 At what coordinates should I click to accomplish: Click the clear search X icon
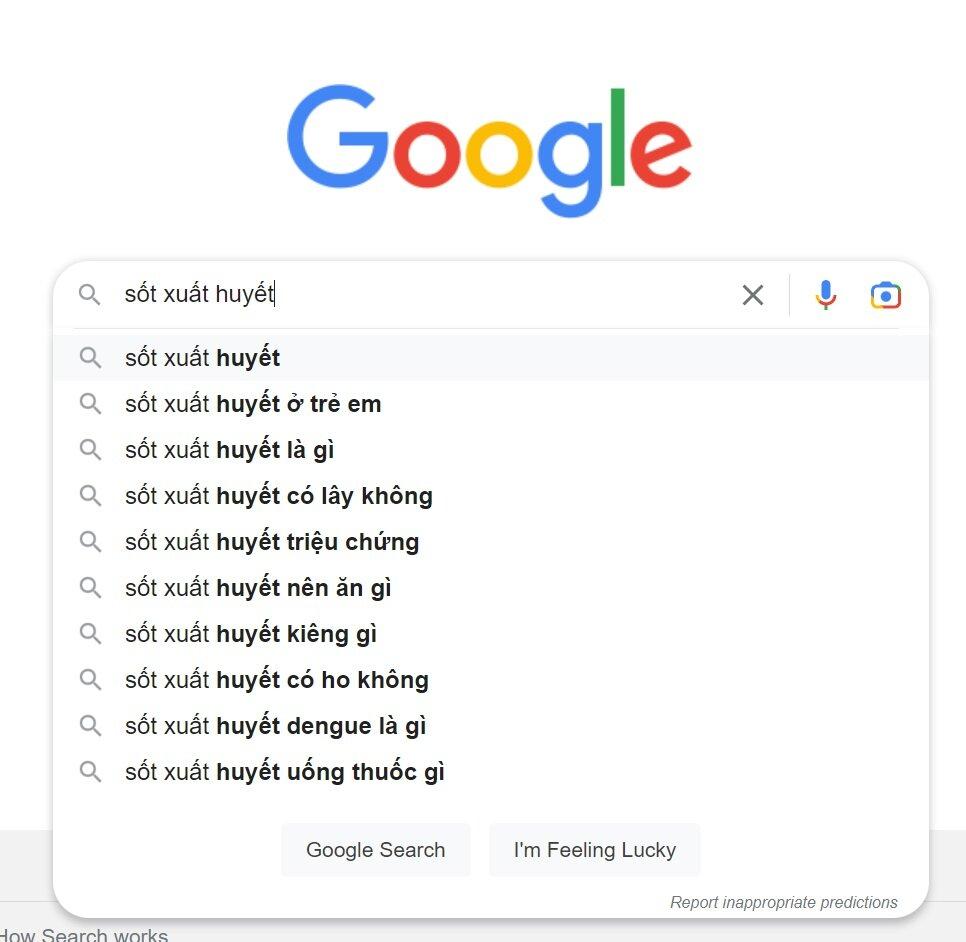pos(753,295)
